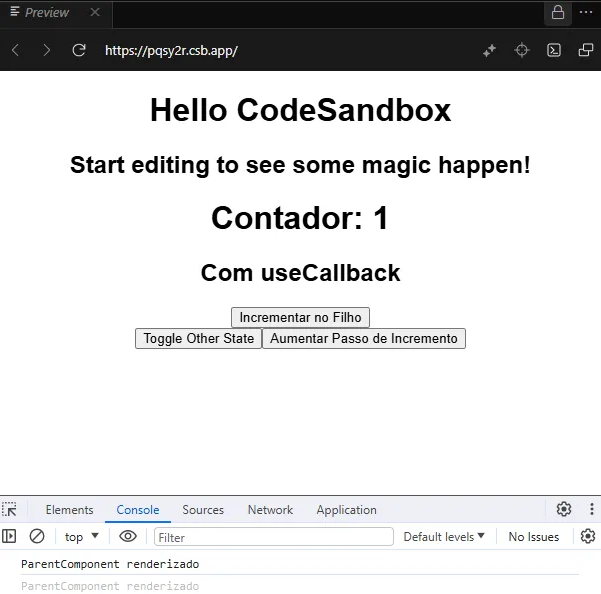The width and height of the screenshot is (601, 594).
Task: Click the crosshair inspect icon in the preview toolbar
Action: pyautogui.click(x=522, y=51)
